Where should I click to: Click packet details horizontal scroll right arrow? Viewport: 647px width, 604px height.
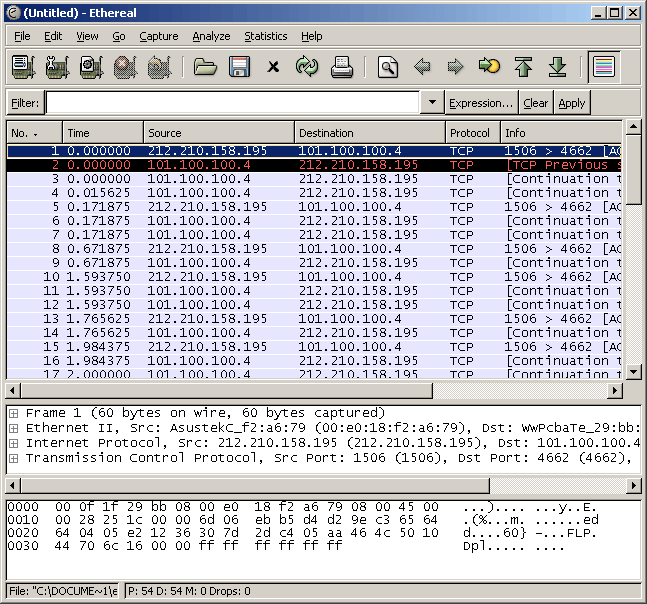pos(633,486)
